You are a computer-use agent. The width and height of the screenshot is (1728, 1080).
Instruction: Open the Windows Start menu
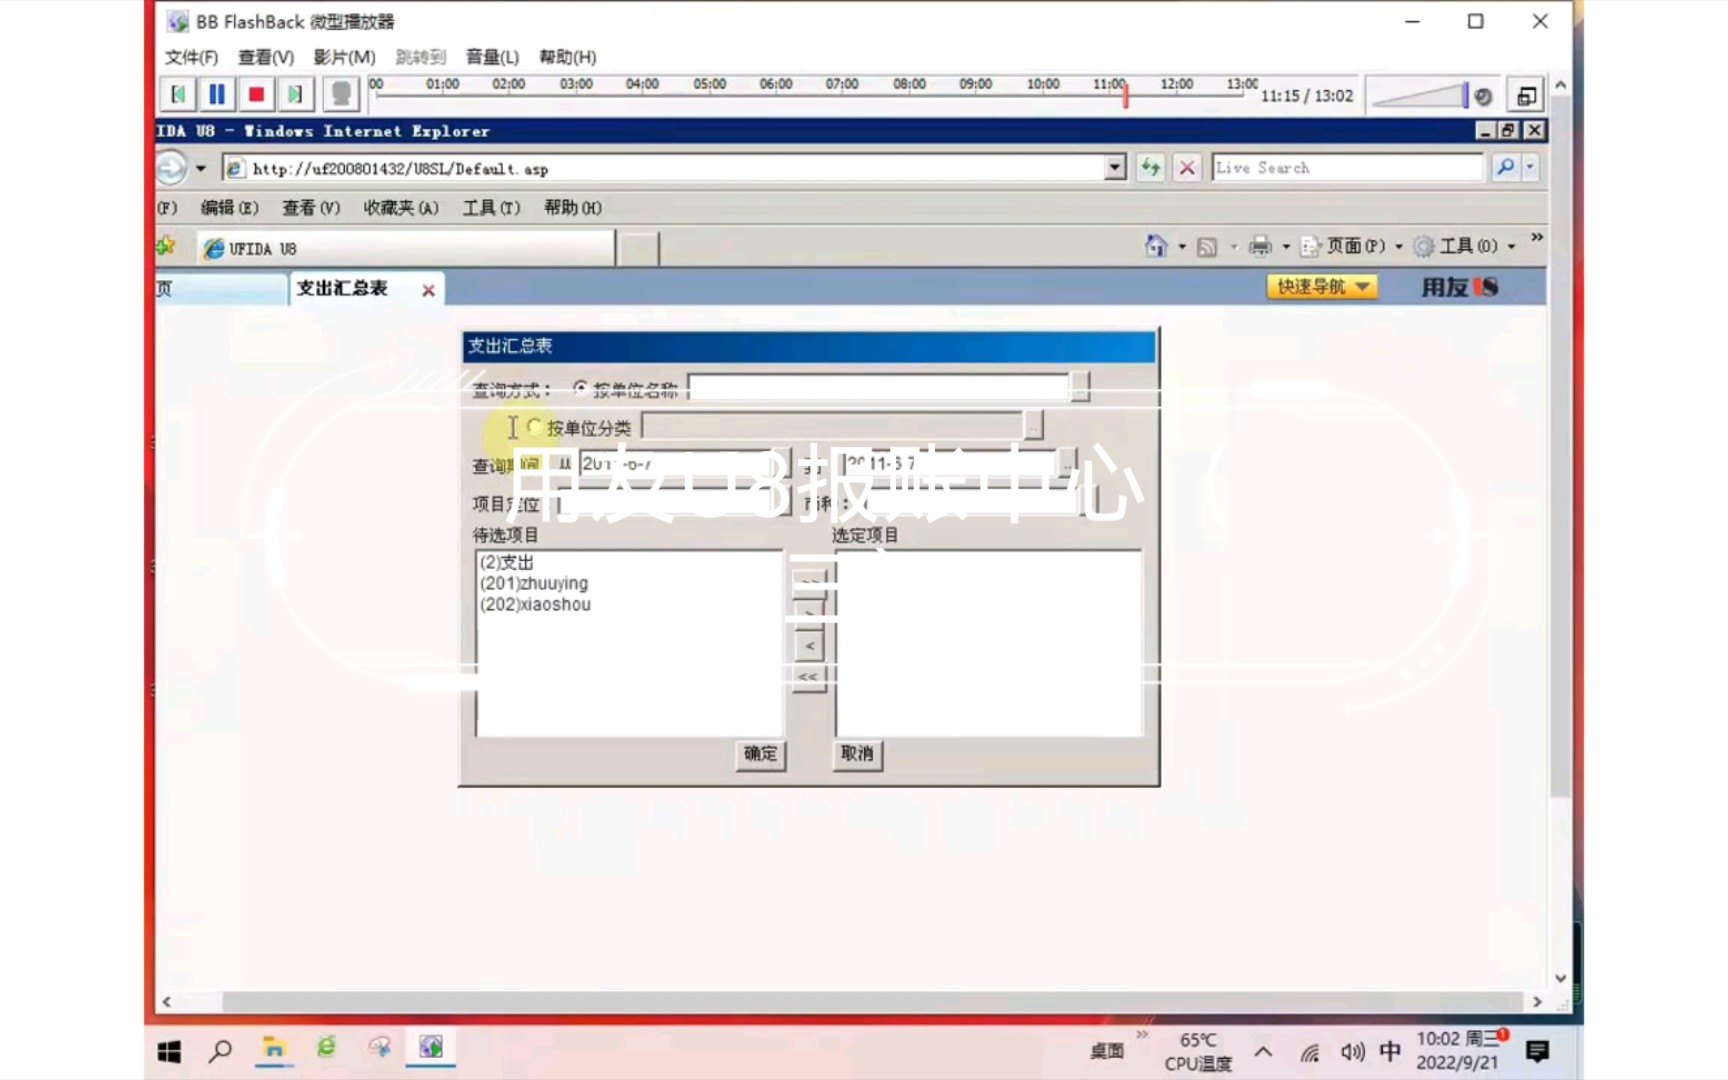pyautogui.click(x=169, y=1051)
